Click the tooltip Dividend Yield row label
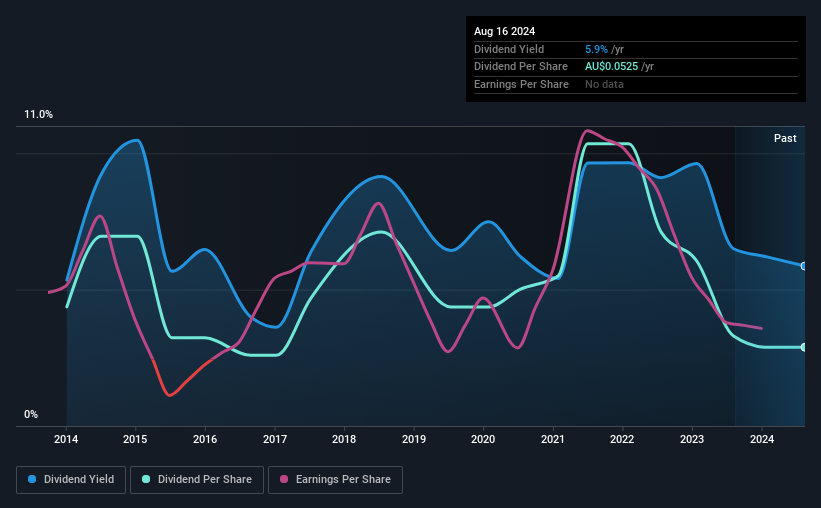 (x=509, y=49)
